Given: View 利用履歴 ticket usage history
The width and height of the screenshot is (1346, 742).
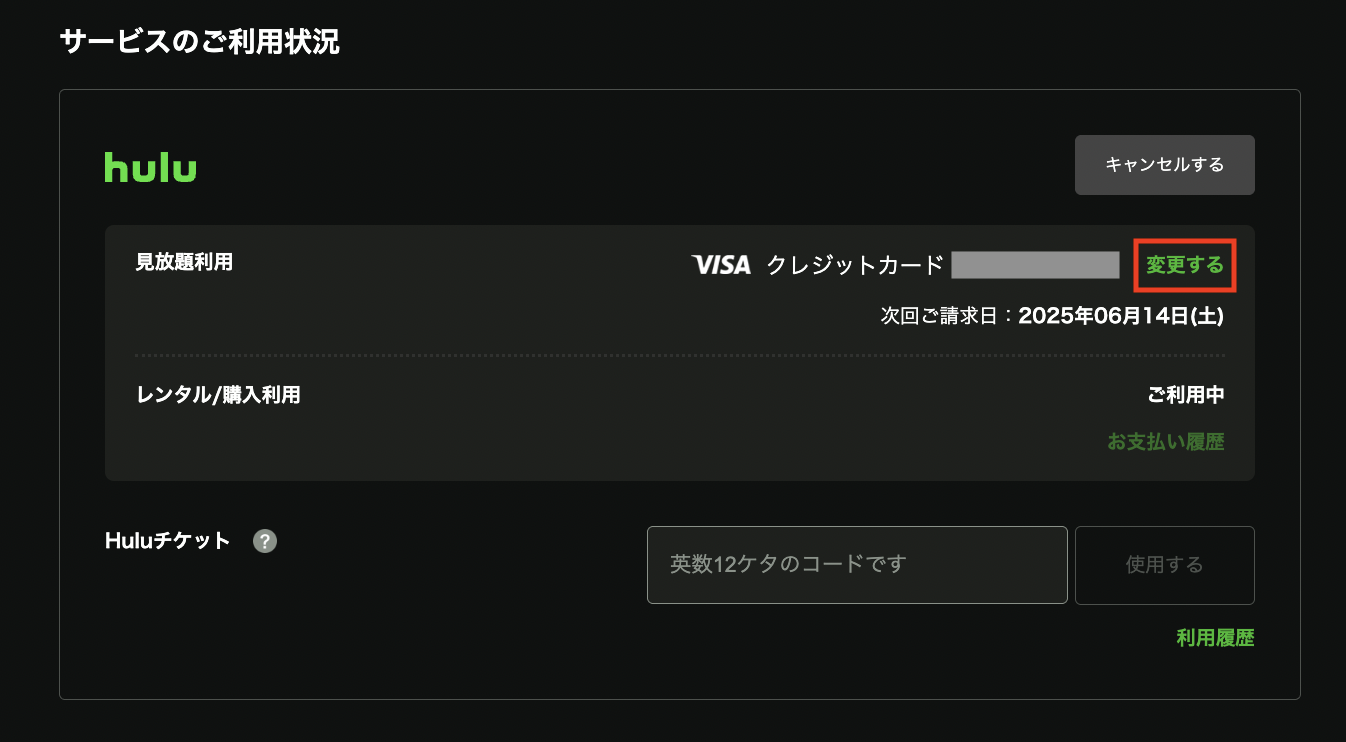Looking at the screenshot, I should click(1216, 637).
